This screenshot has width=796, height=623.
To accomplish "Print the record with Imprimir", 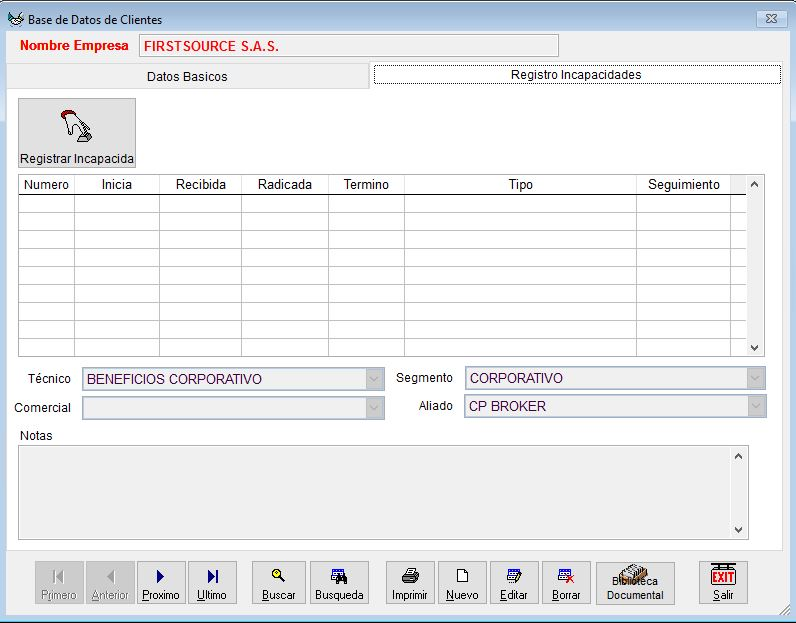I will [x=410, y=582].
